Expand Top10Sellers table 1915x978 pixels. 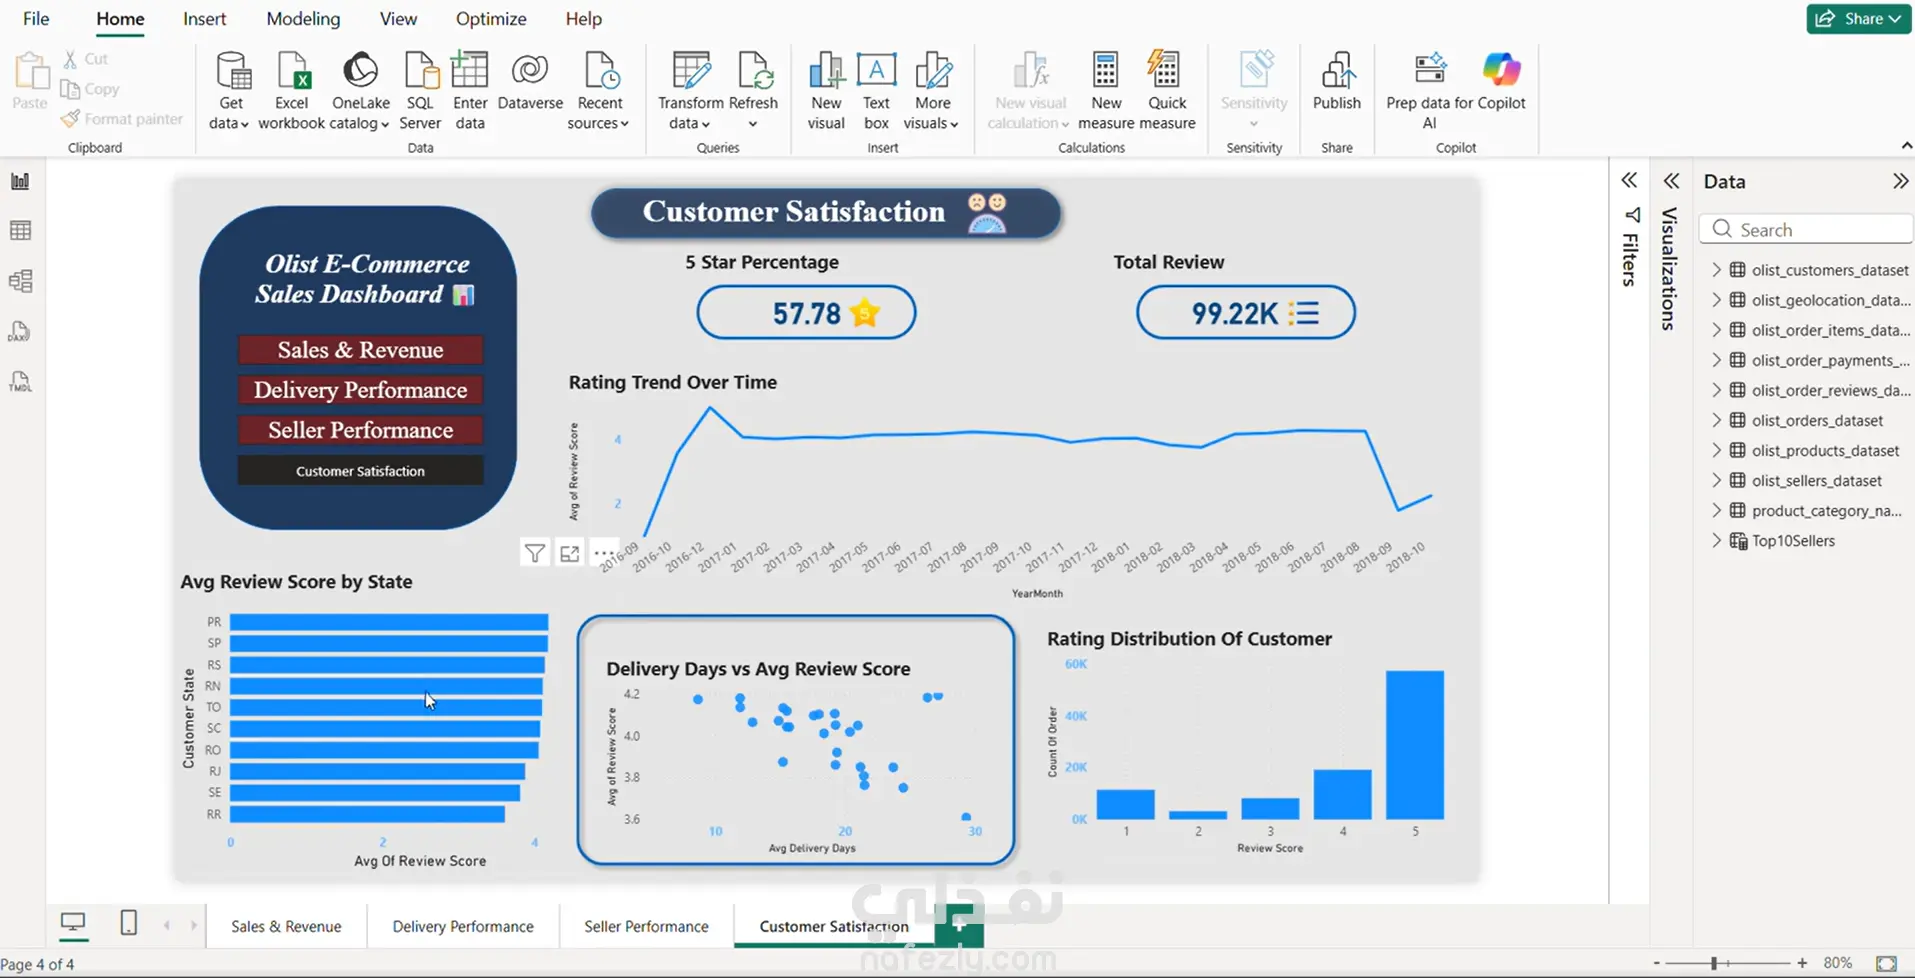[1716, 540]
